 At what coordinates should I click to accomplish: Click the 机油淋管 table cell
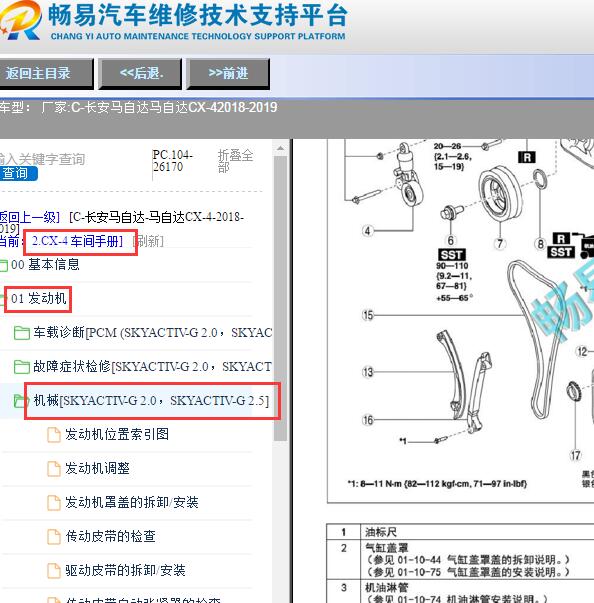pyautogui.click(x=477, y=591)
